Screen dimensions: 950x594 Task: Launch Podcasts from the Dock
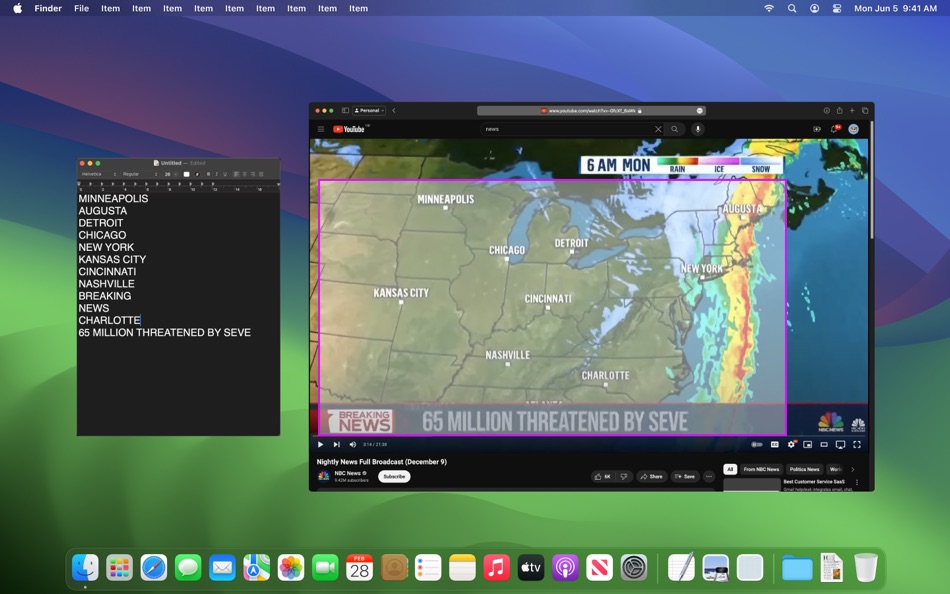(565, 568)
